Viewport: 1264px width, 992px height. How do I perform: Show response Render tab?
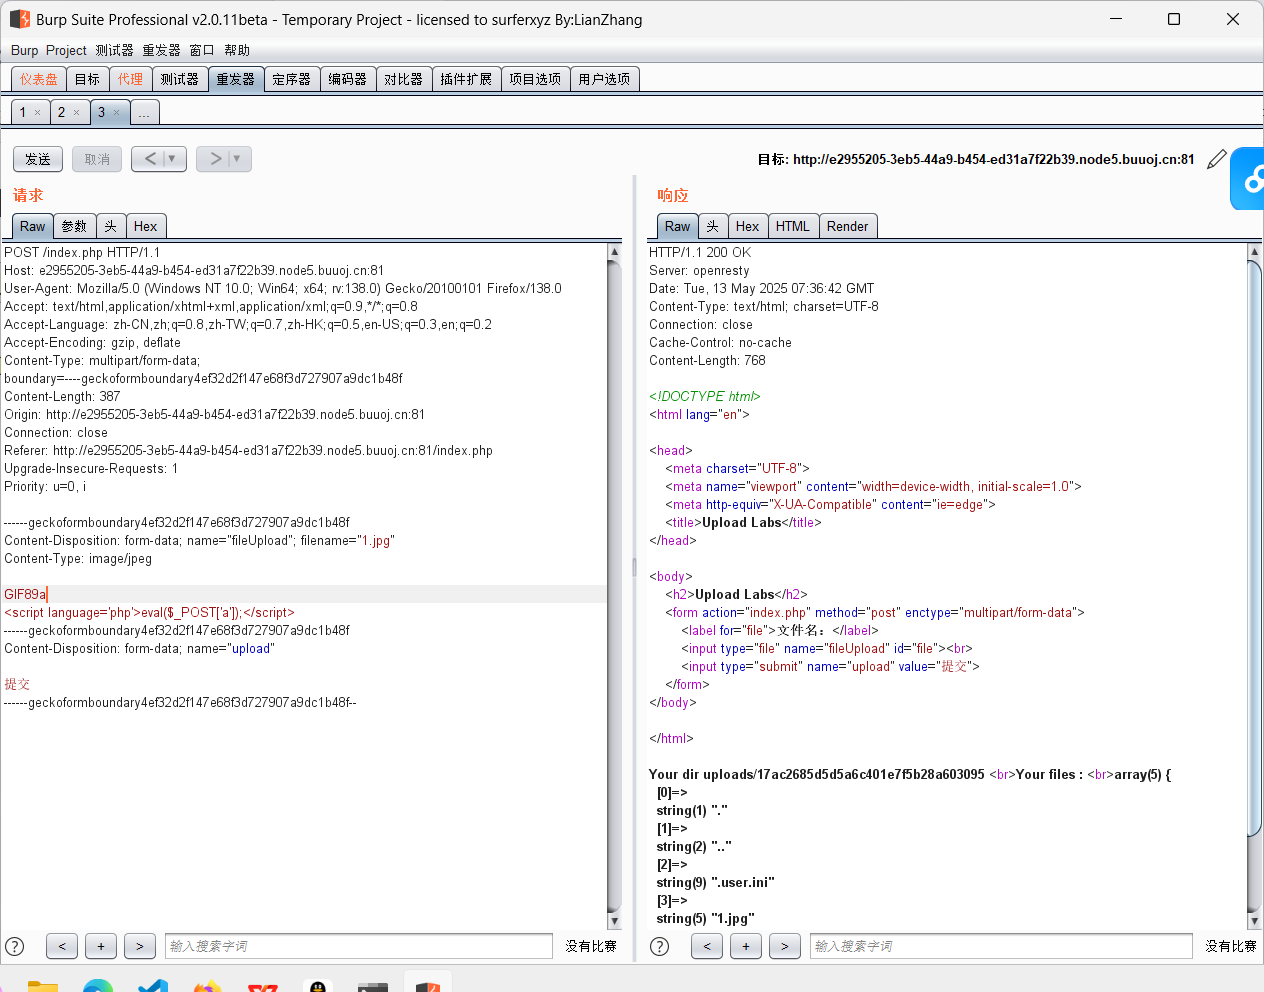point(847,226)
